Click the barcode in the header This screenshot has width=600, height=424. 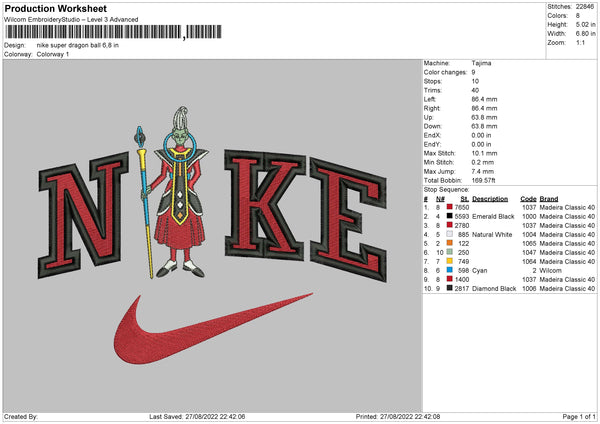[x=114, y=32]
